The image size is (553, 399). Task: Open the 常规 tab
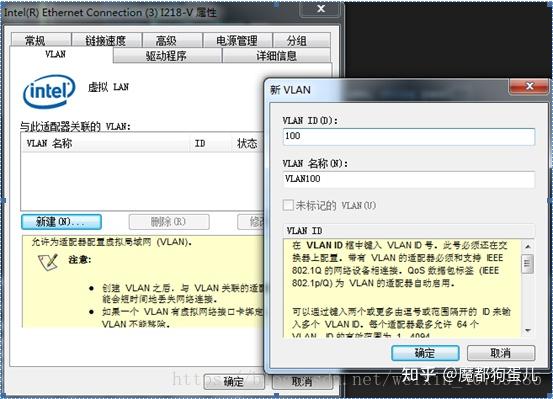click(x=41, y=40)
